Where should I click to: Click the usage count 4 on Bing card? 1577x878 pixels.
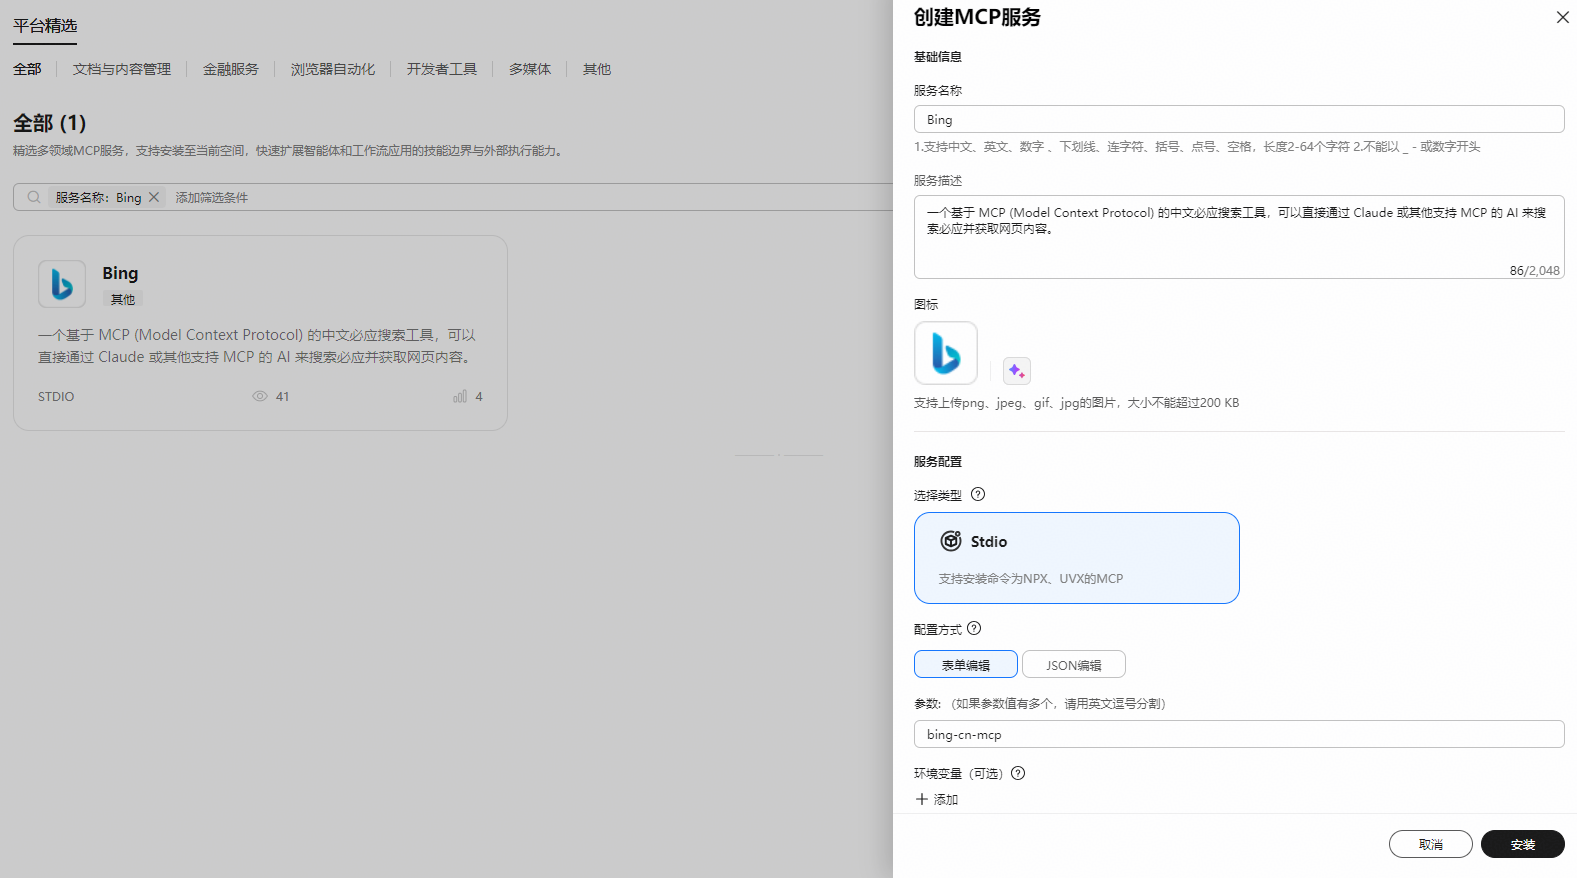(479, 397)
